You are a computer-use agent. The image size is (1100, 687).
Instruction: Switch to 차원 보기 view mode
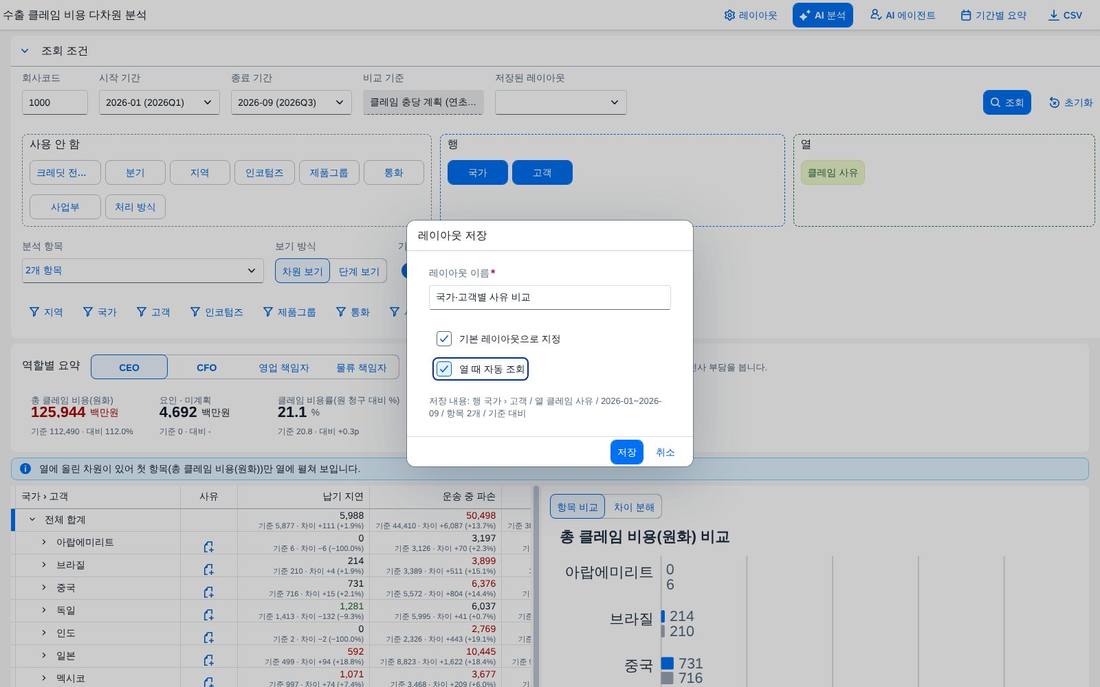(x=302, y=271)
